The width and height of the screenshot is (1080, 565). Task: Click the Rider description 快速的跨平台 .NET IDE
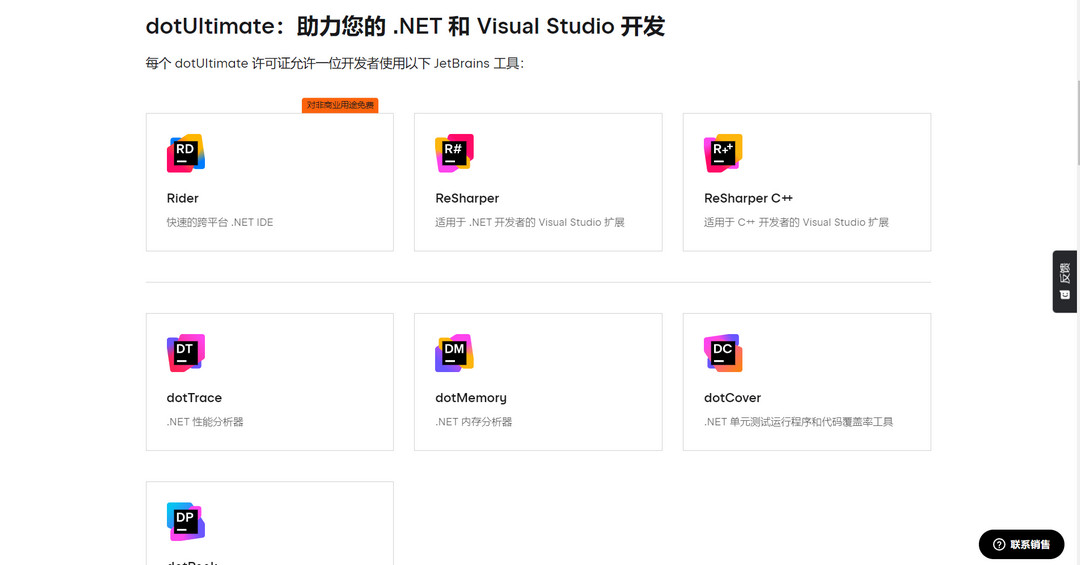[220, 222]
